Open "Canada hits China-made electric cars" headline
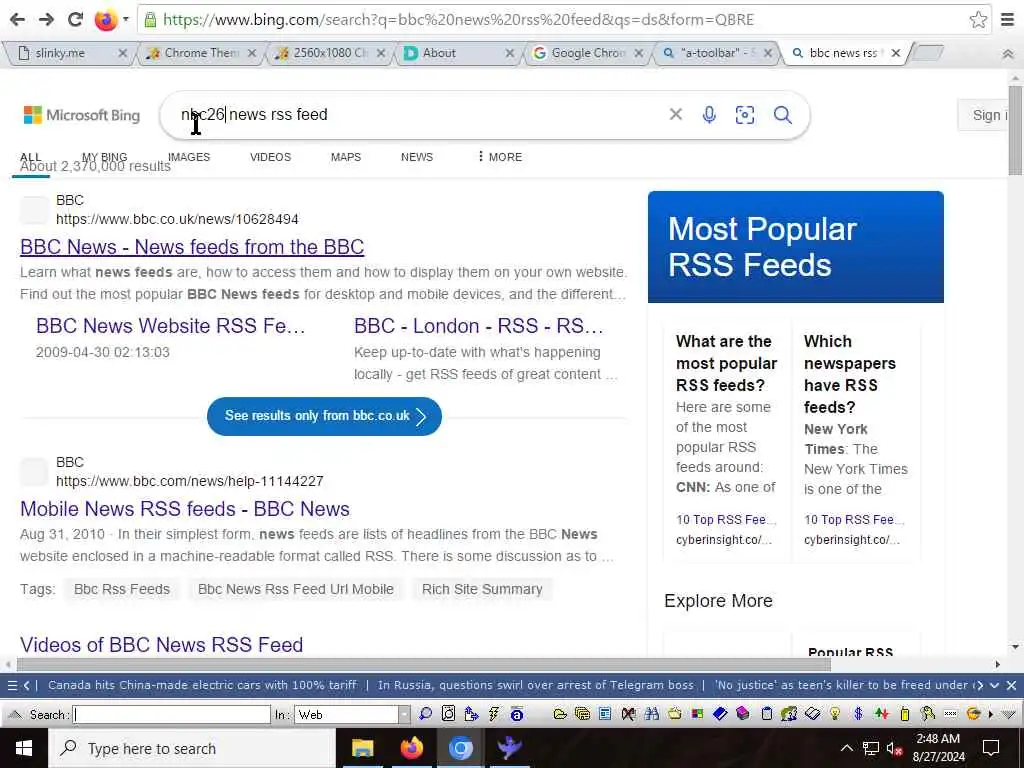This screenshot has height=768, width=1024. [202, 685]
